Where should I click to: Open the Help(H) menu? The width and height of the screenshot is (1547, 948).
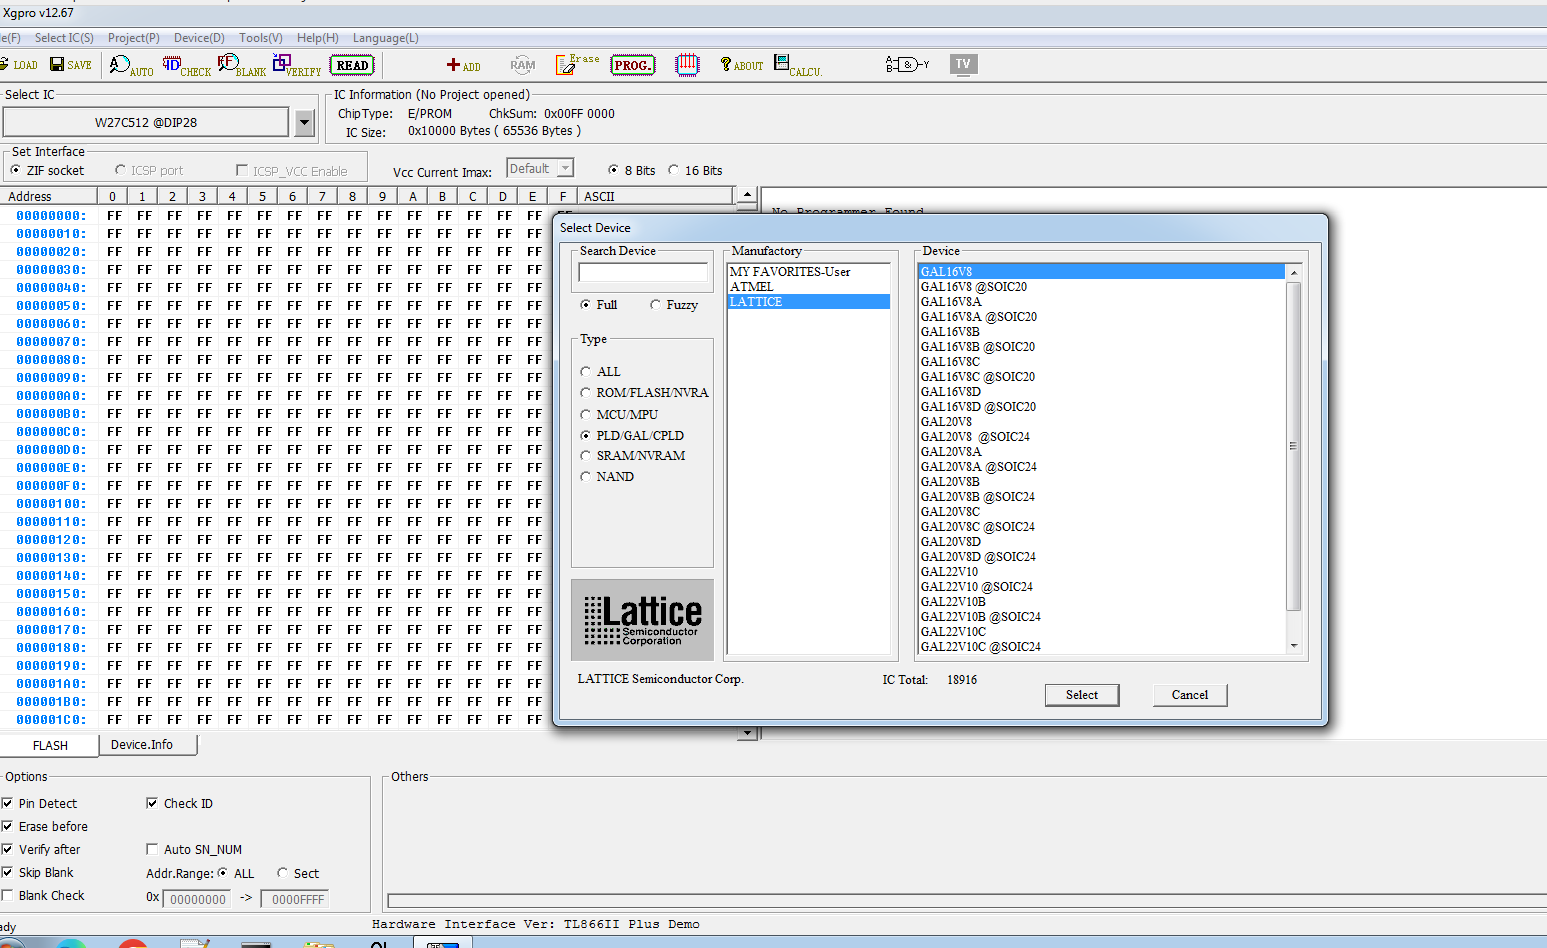click(318, 38)
